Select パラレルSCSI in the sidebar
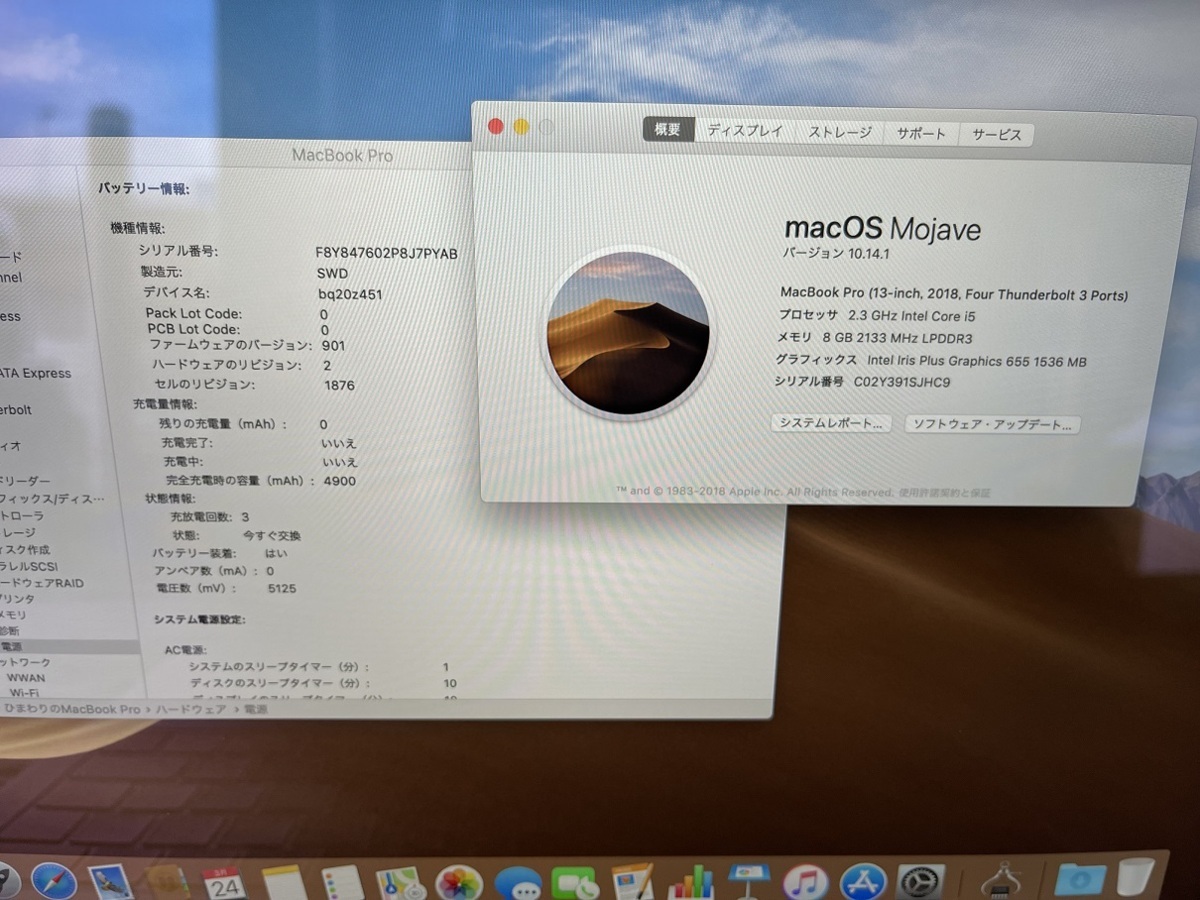Viewport: 1200px width, 900px height. (x=29, y=566)
